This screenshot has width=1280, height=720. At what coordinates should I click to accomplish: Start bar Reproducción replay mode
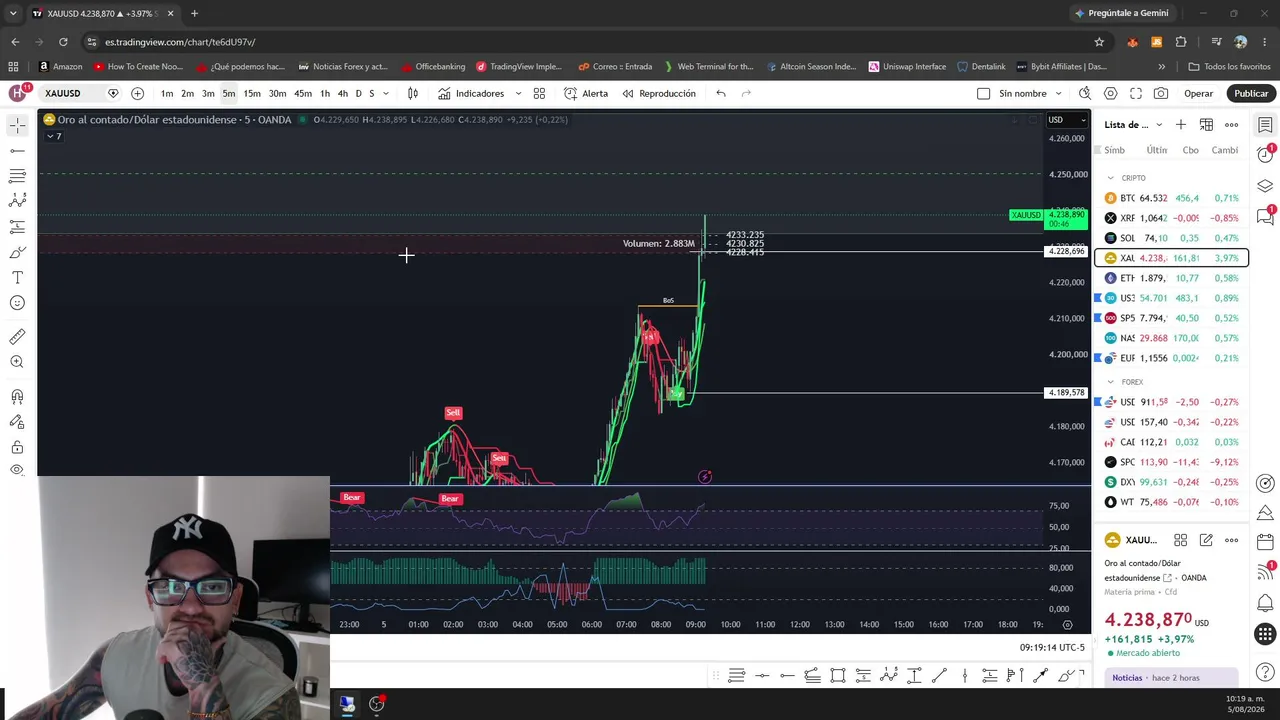659,94
